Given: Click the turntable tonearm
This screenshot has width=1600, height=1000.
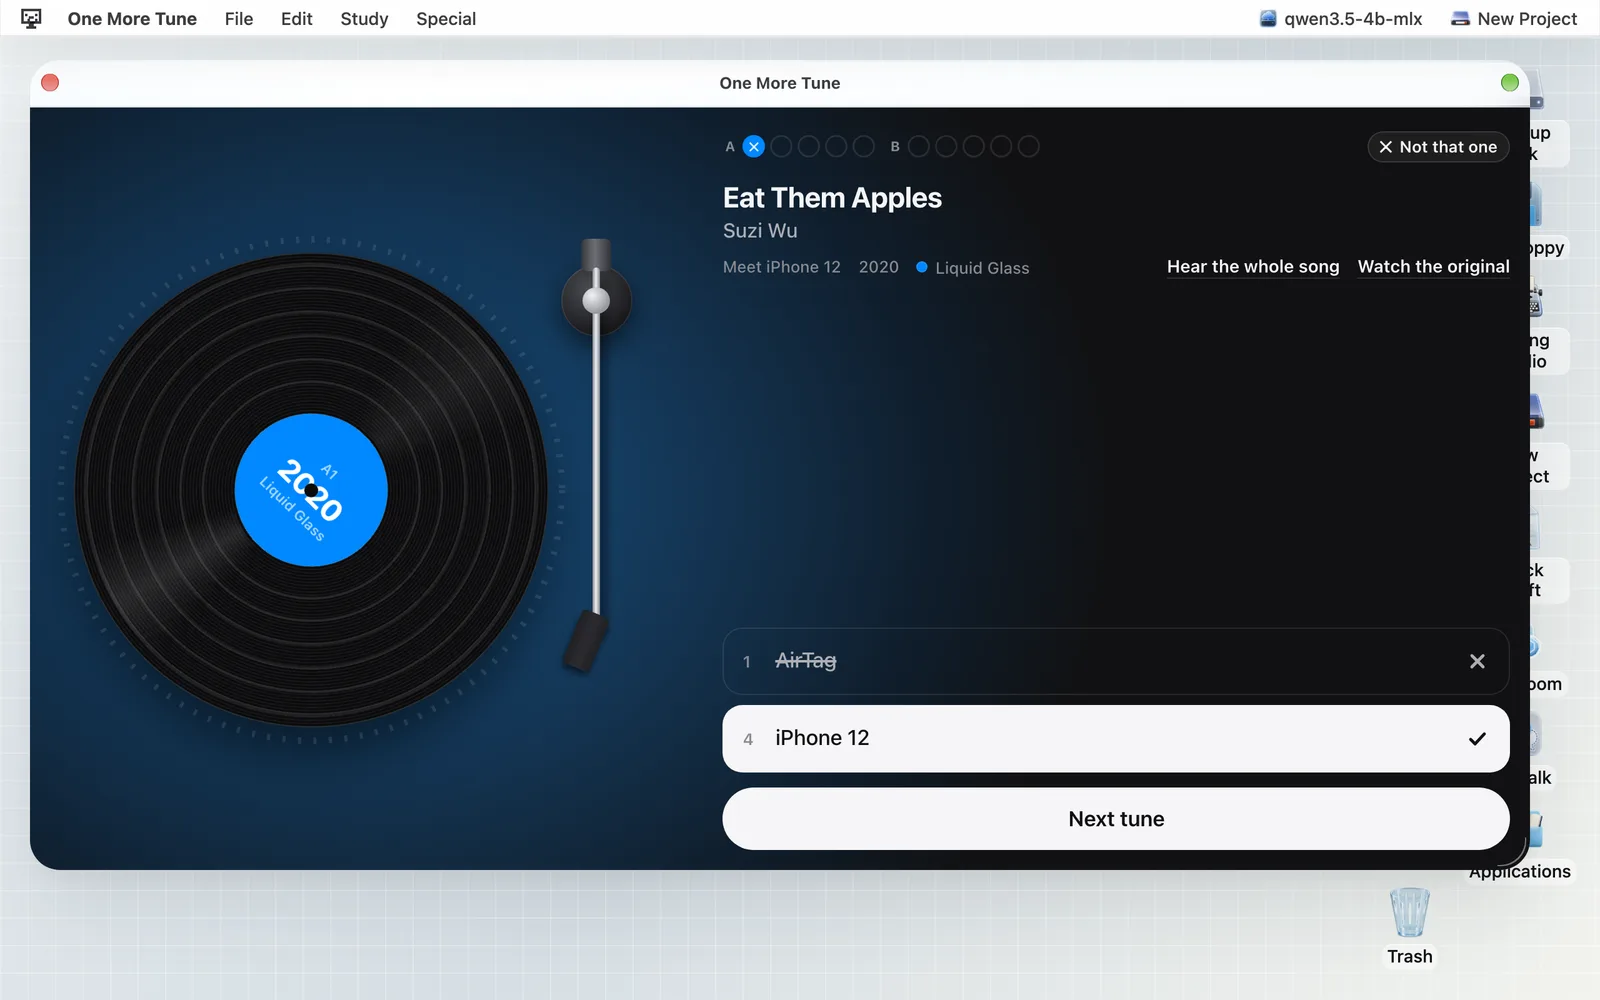Looking at the screenshot, I should click(x=596, y=455).
